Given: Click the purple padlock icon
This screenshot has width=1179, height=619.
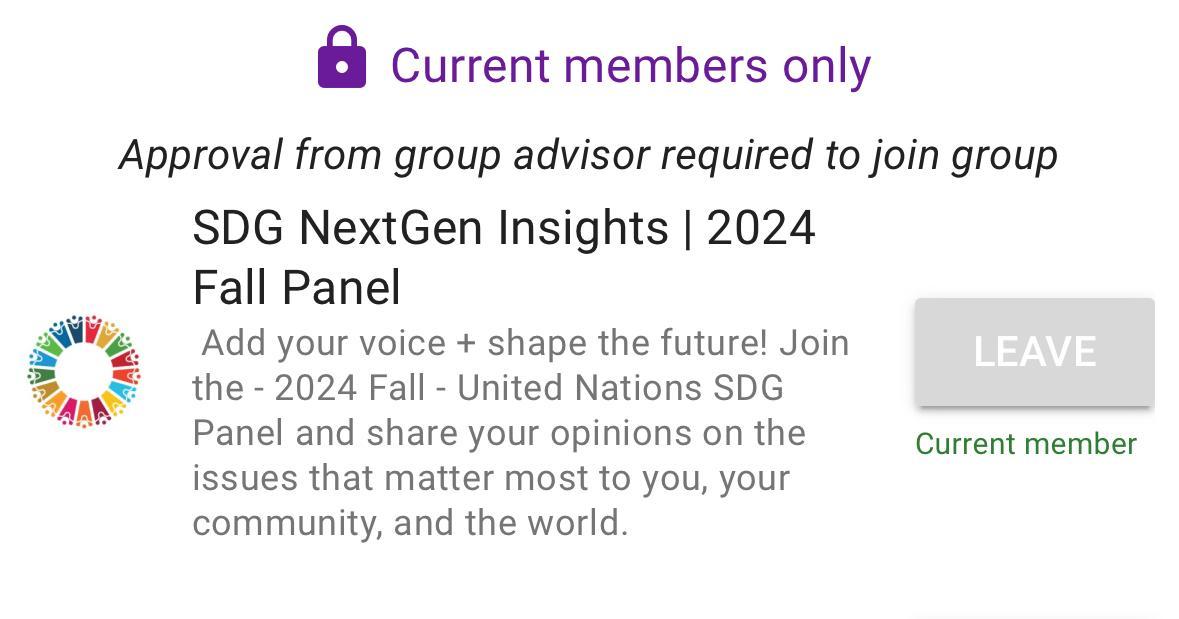Looking at the screenshot, I should (x=342, y=58).
